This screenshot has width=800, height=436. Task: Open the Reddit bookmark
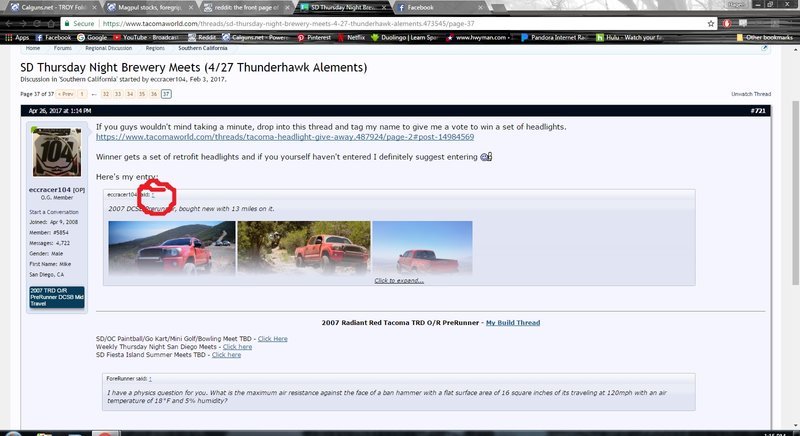click(202, 37)
